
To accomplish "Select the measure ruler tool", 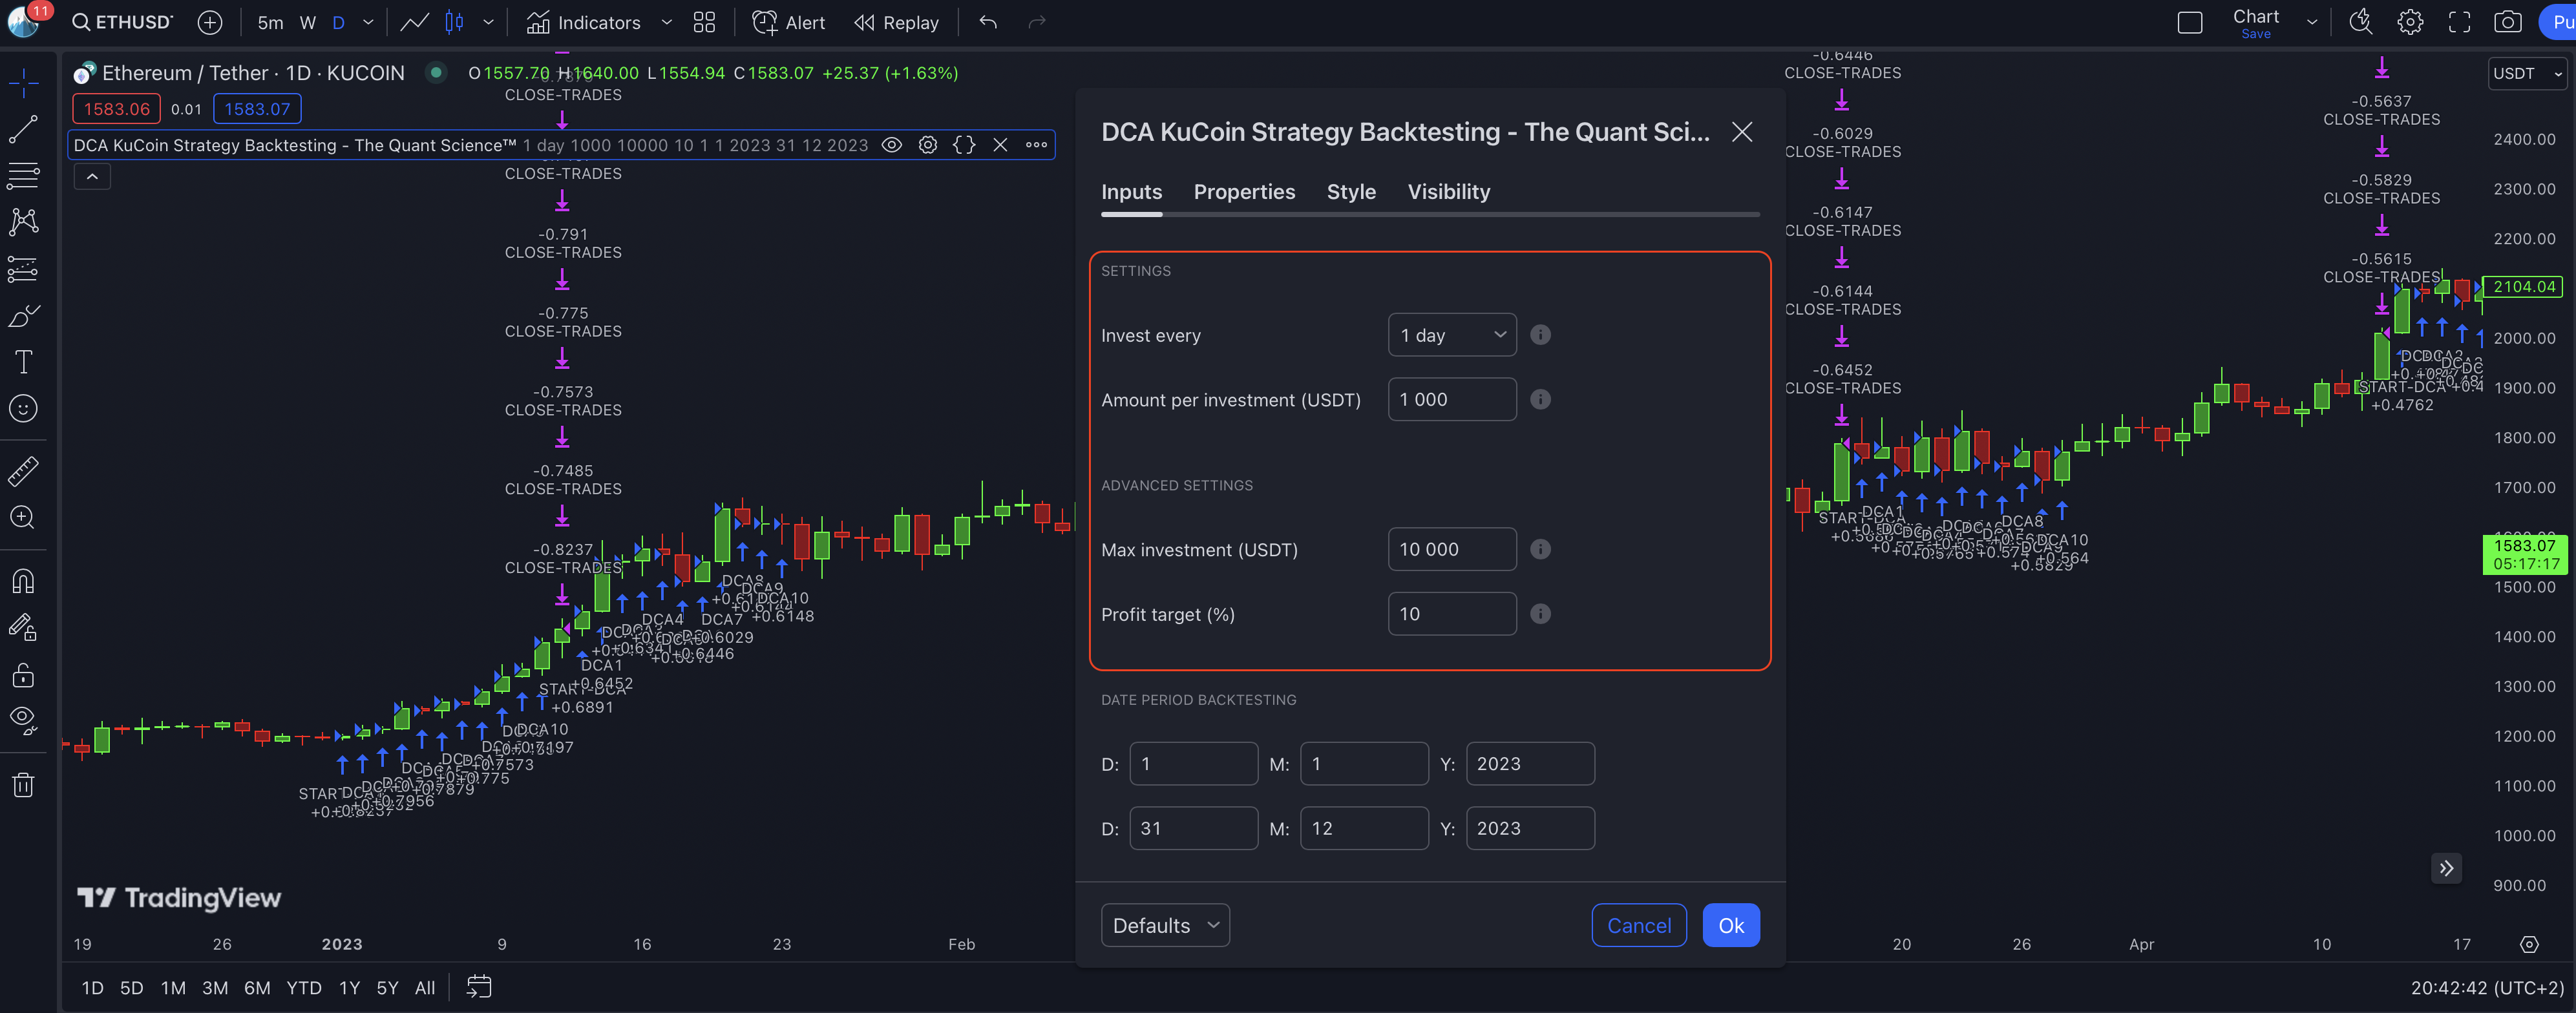I will pos(23,471).
